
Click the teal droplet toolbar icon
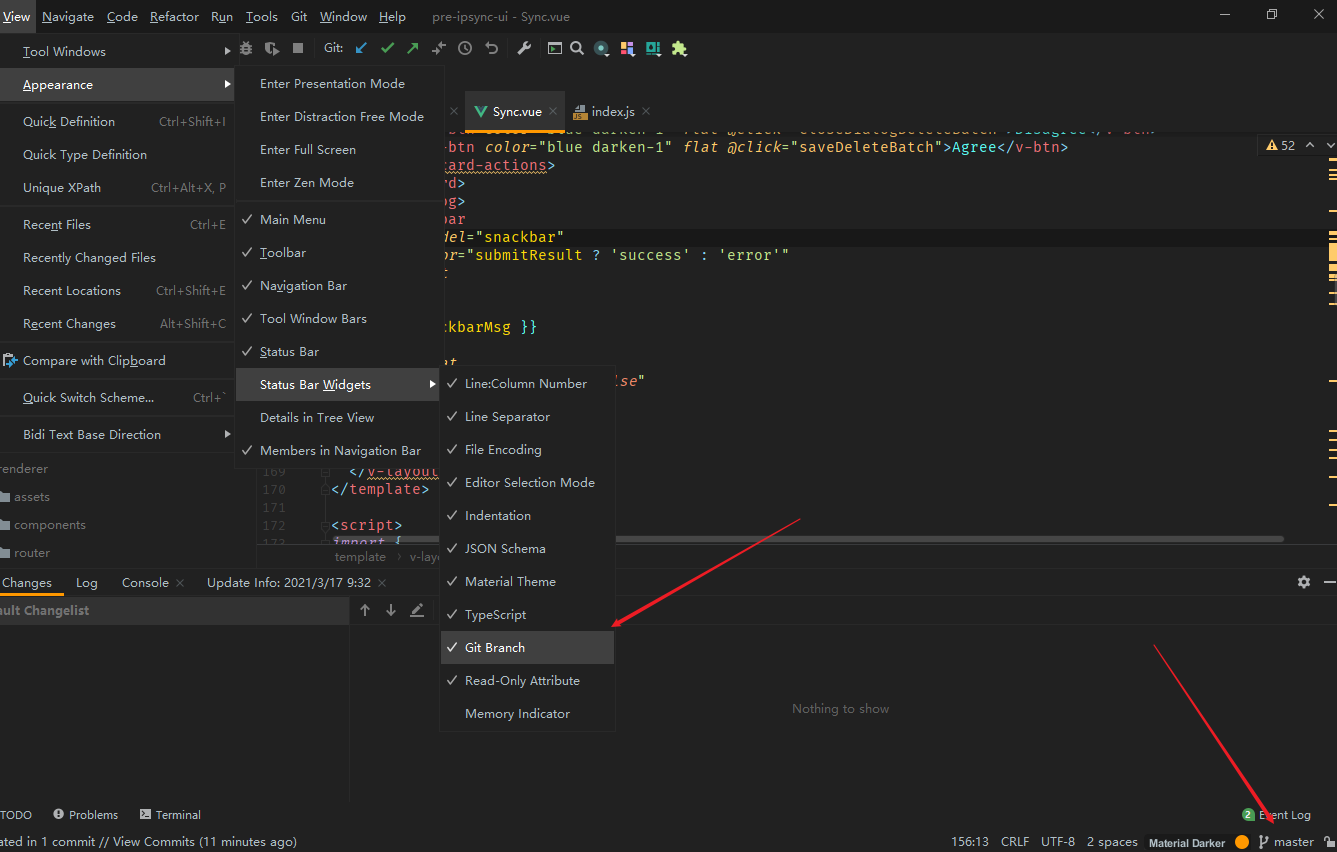653,48
